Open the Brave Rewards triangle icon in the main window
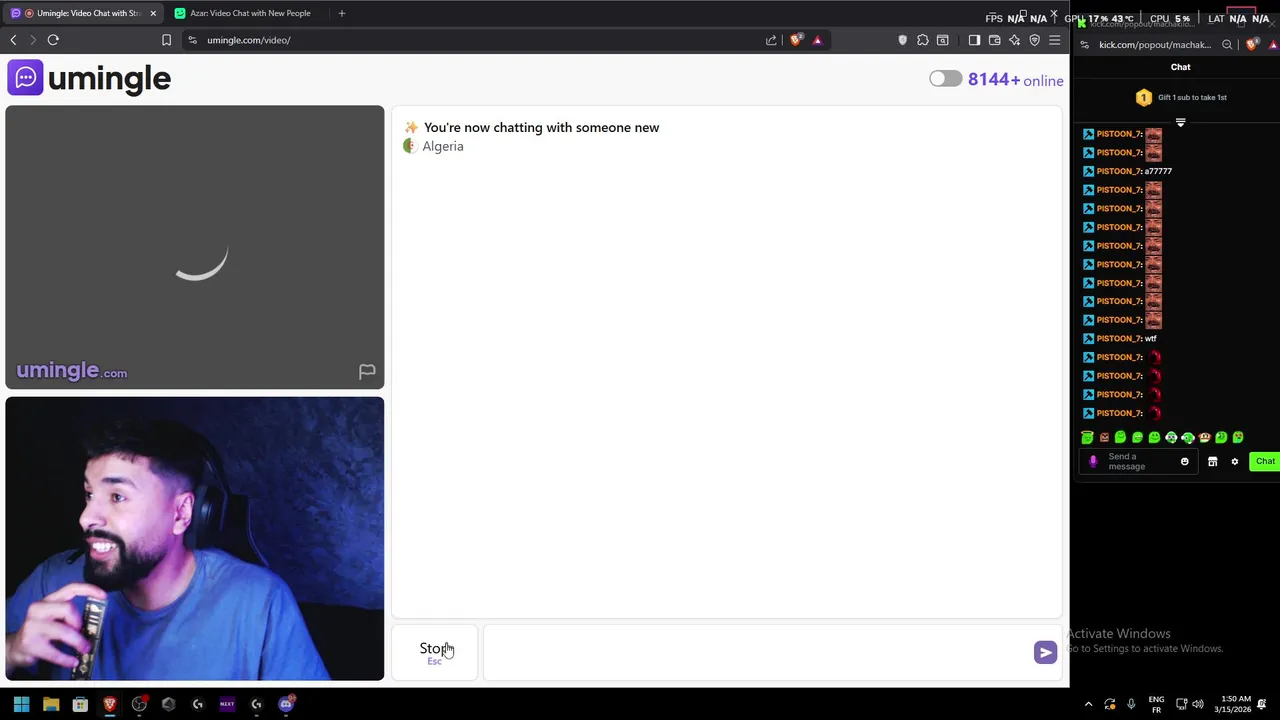The image size is (1280, 720). coord(817,40)
